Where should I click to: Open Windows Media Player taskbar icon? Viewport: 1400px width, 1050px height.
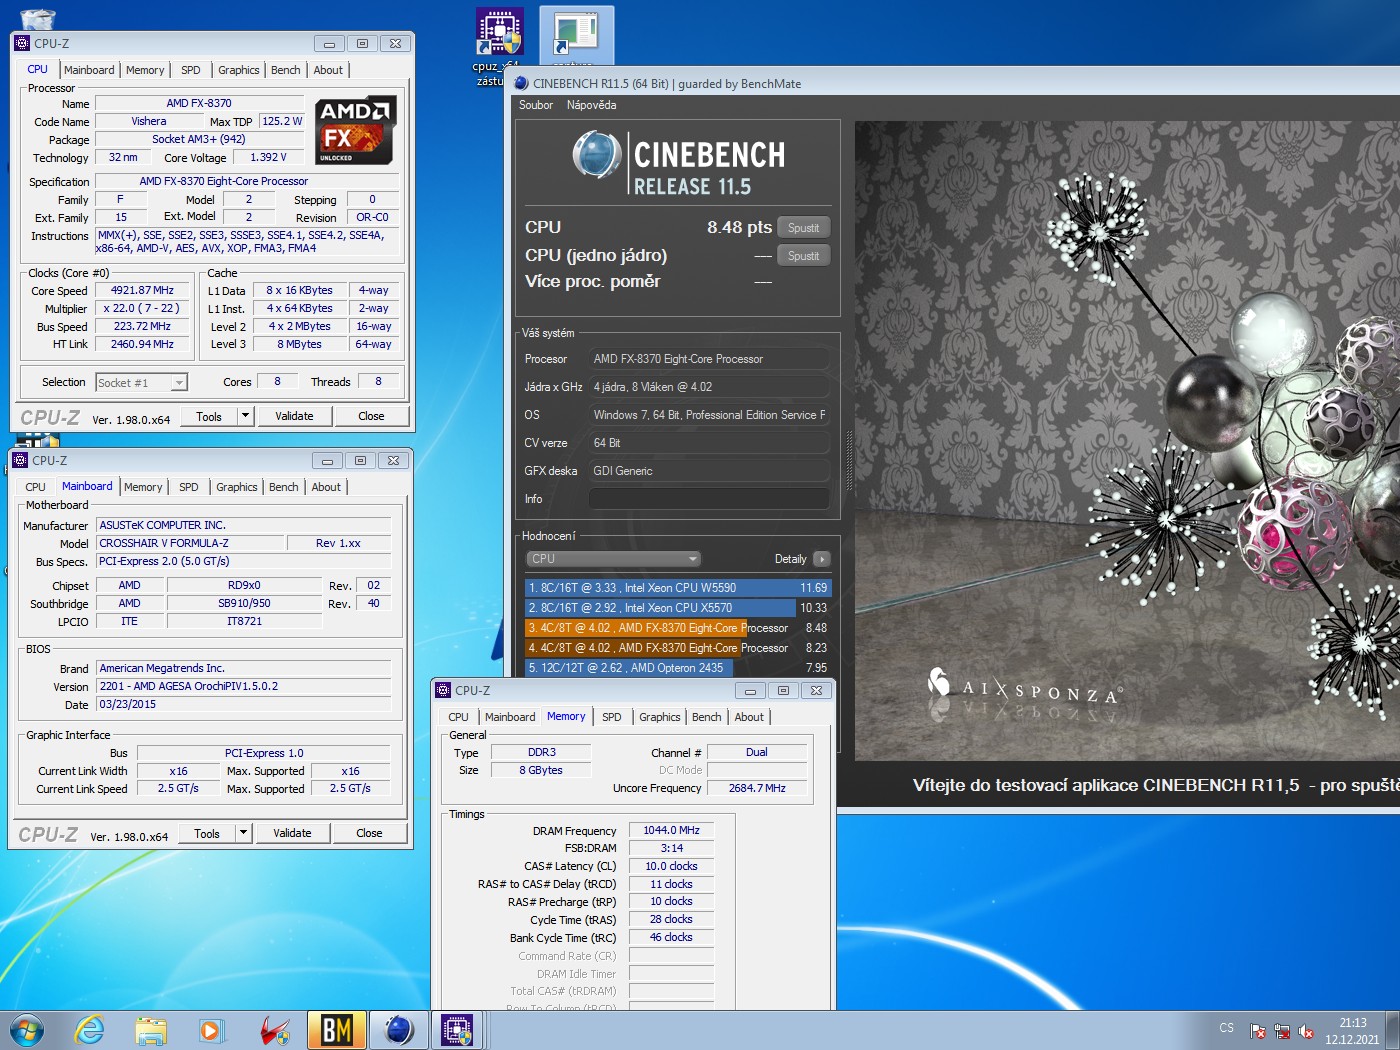pyautogui.click(x=212, y=1030)
